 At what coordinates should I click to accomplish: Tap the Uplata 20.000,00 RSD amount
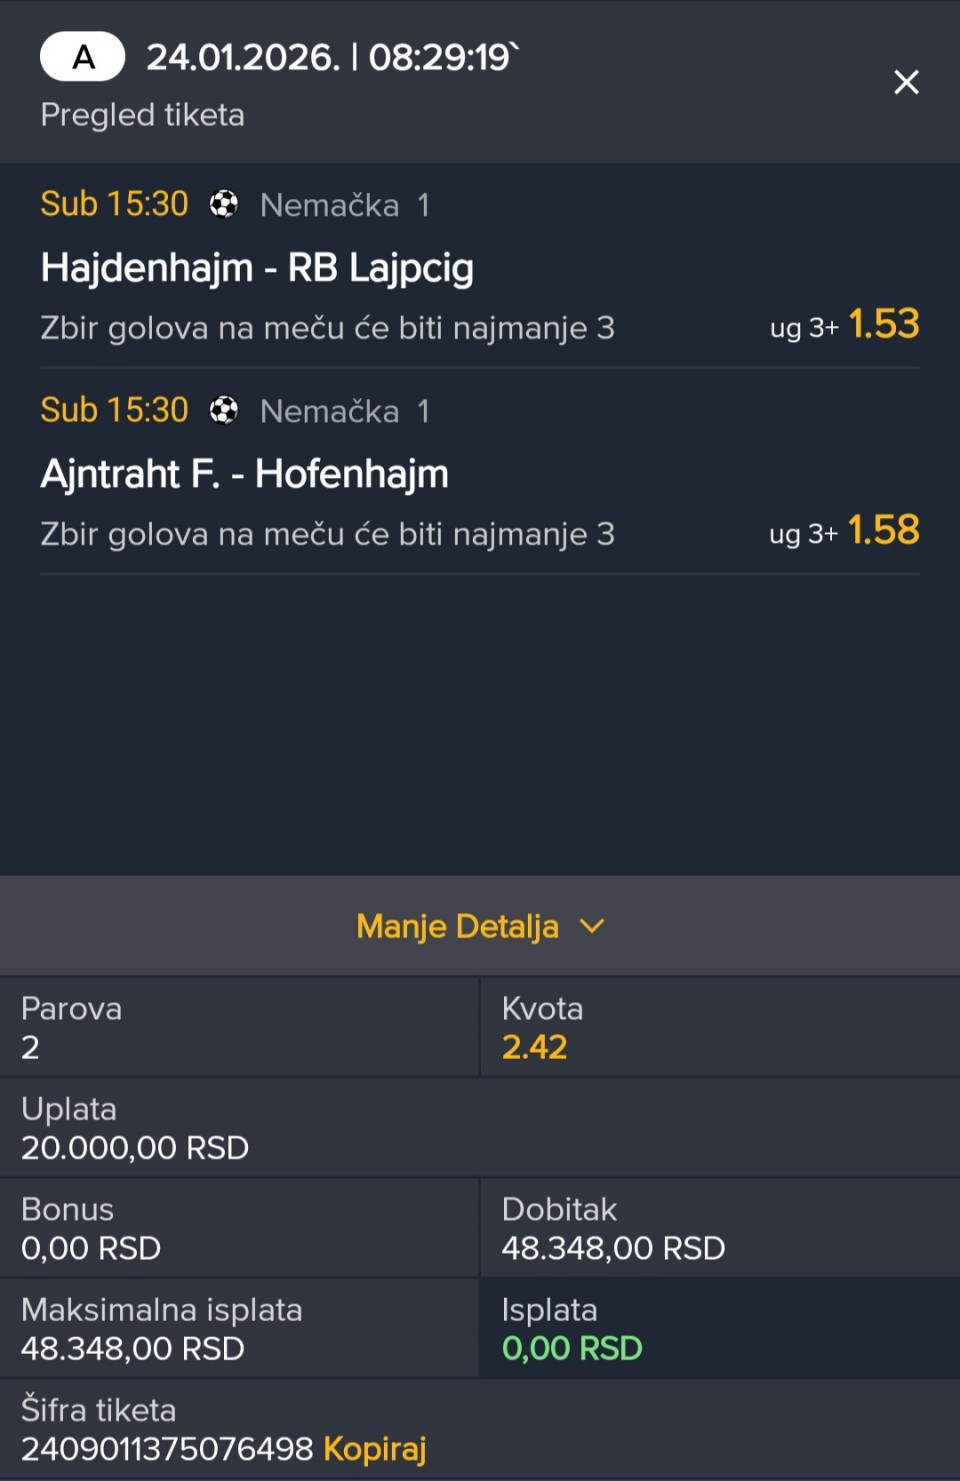click(x=135, y=1147)
